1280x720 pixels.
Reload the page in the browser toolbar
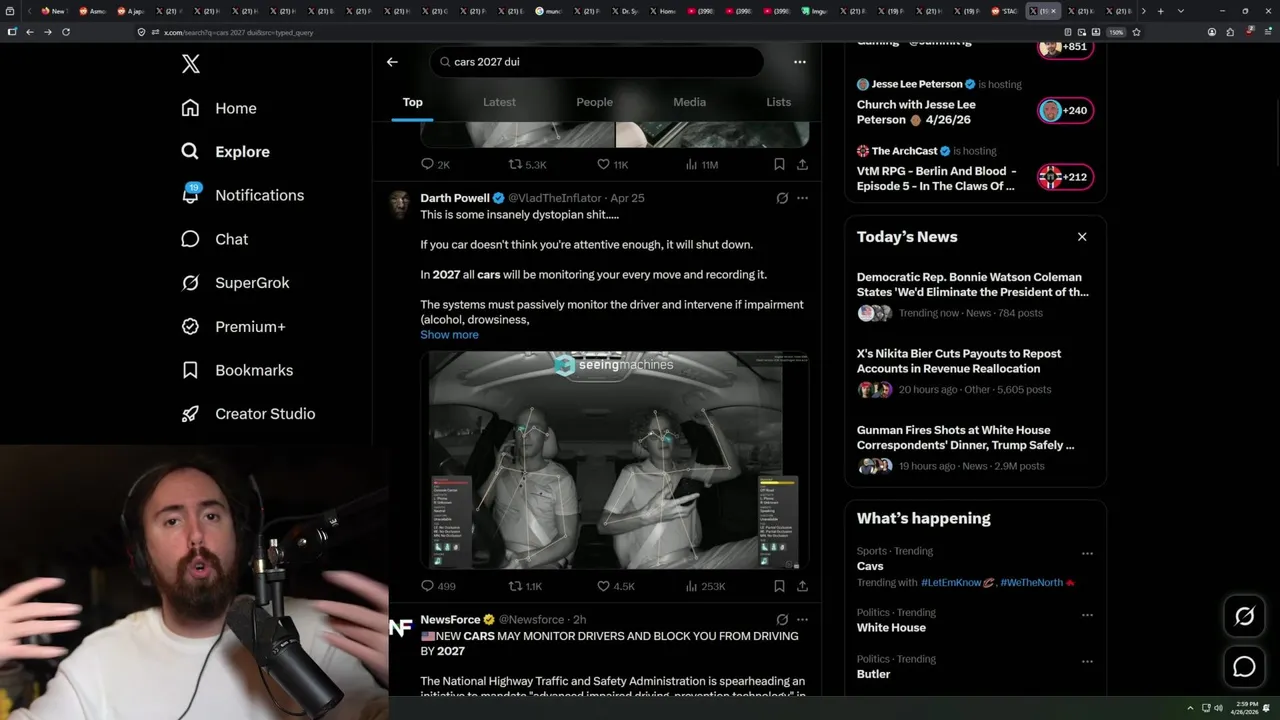coord(66,32)
